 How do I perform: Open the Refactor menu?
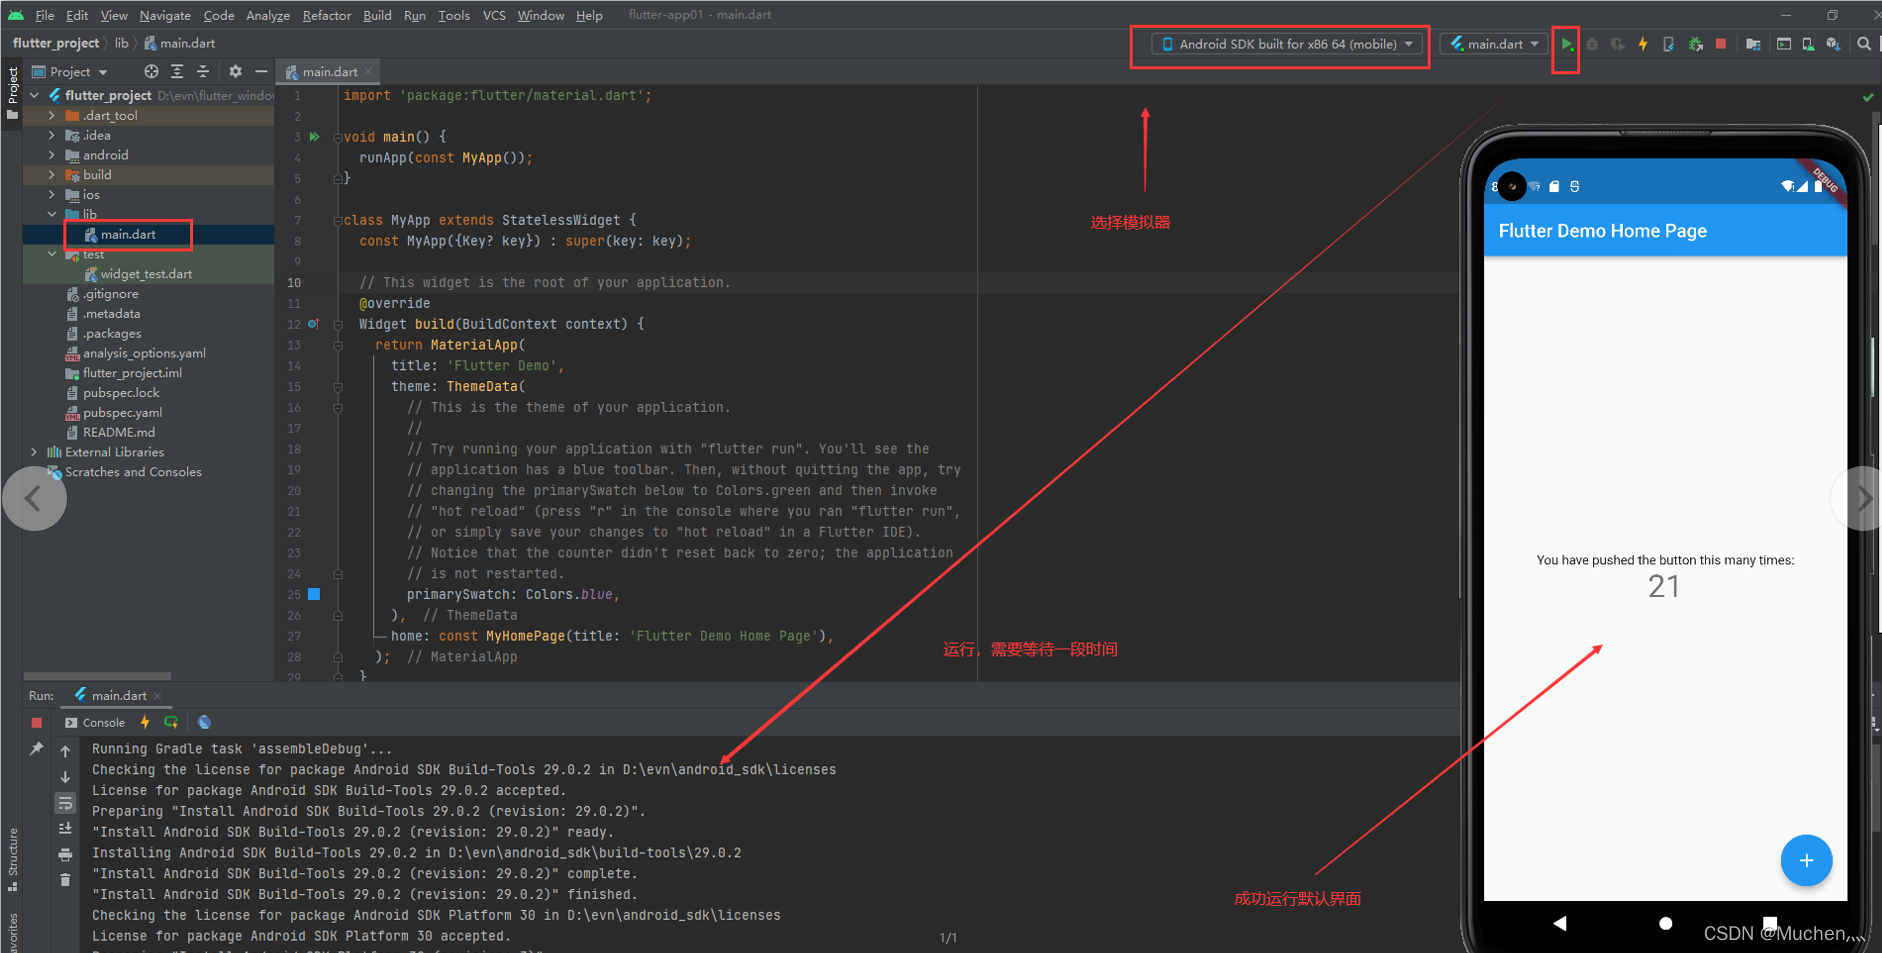tap(326, 15)
